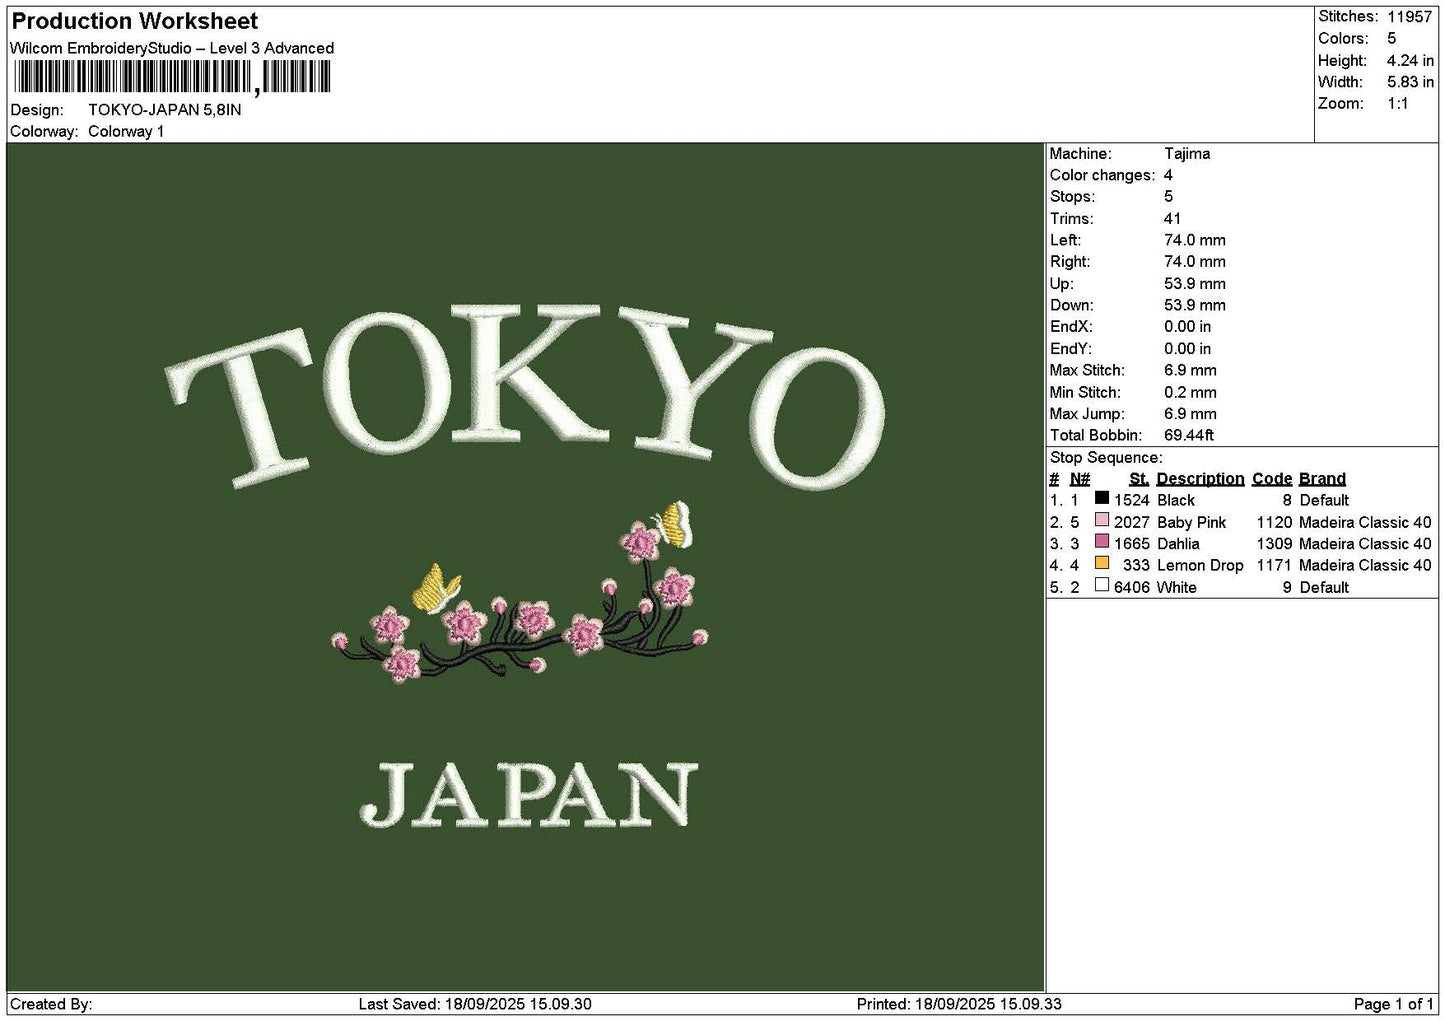This screenshot has width=1445, height=1021.
Task: Click the Total Bobbin value 69.44ft
Action: [1189, 436]
